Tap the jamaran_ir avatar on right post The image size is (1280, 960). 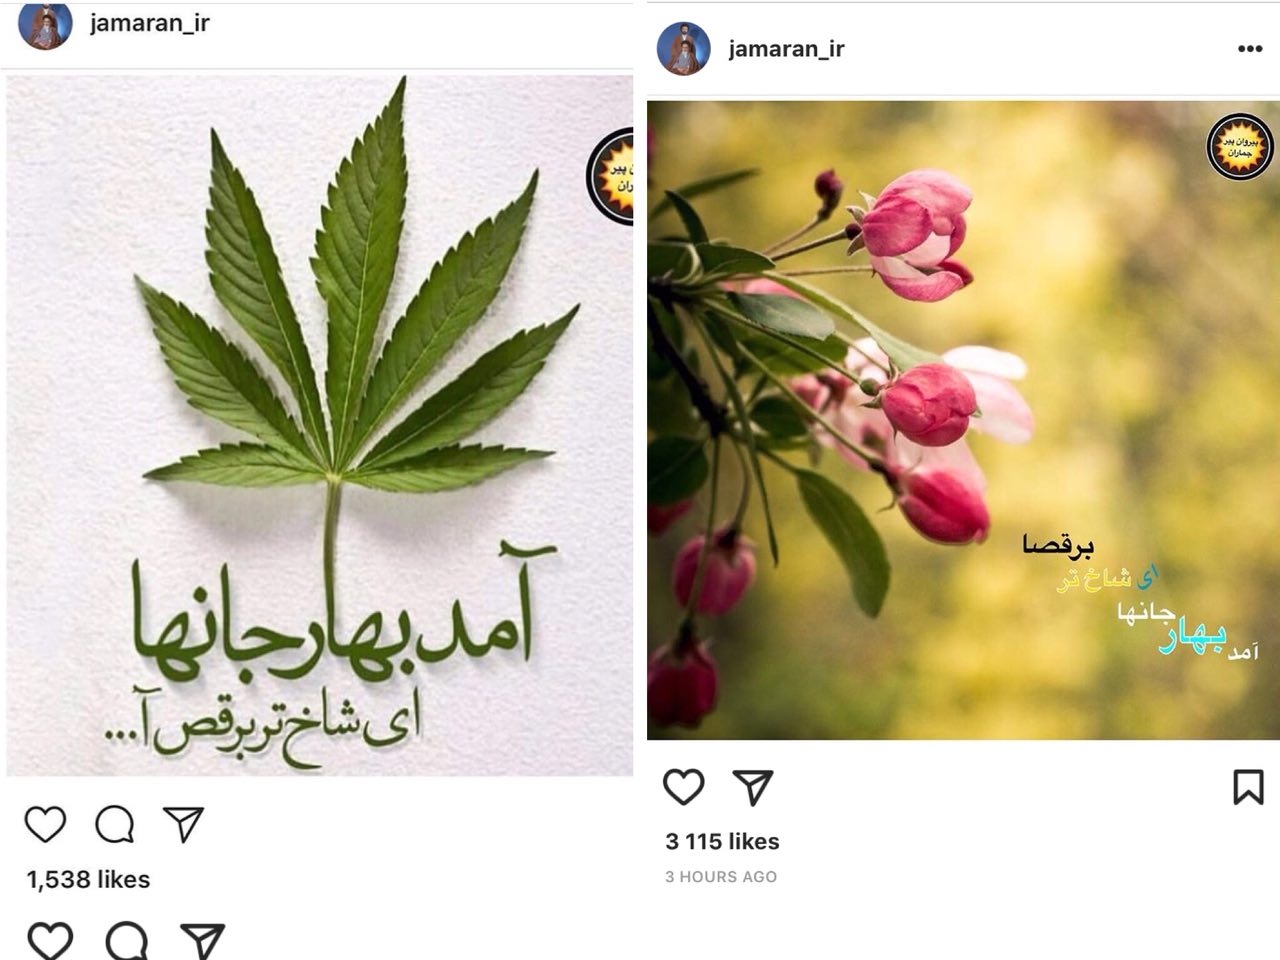coord(684,48)
